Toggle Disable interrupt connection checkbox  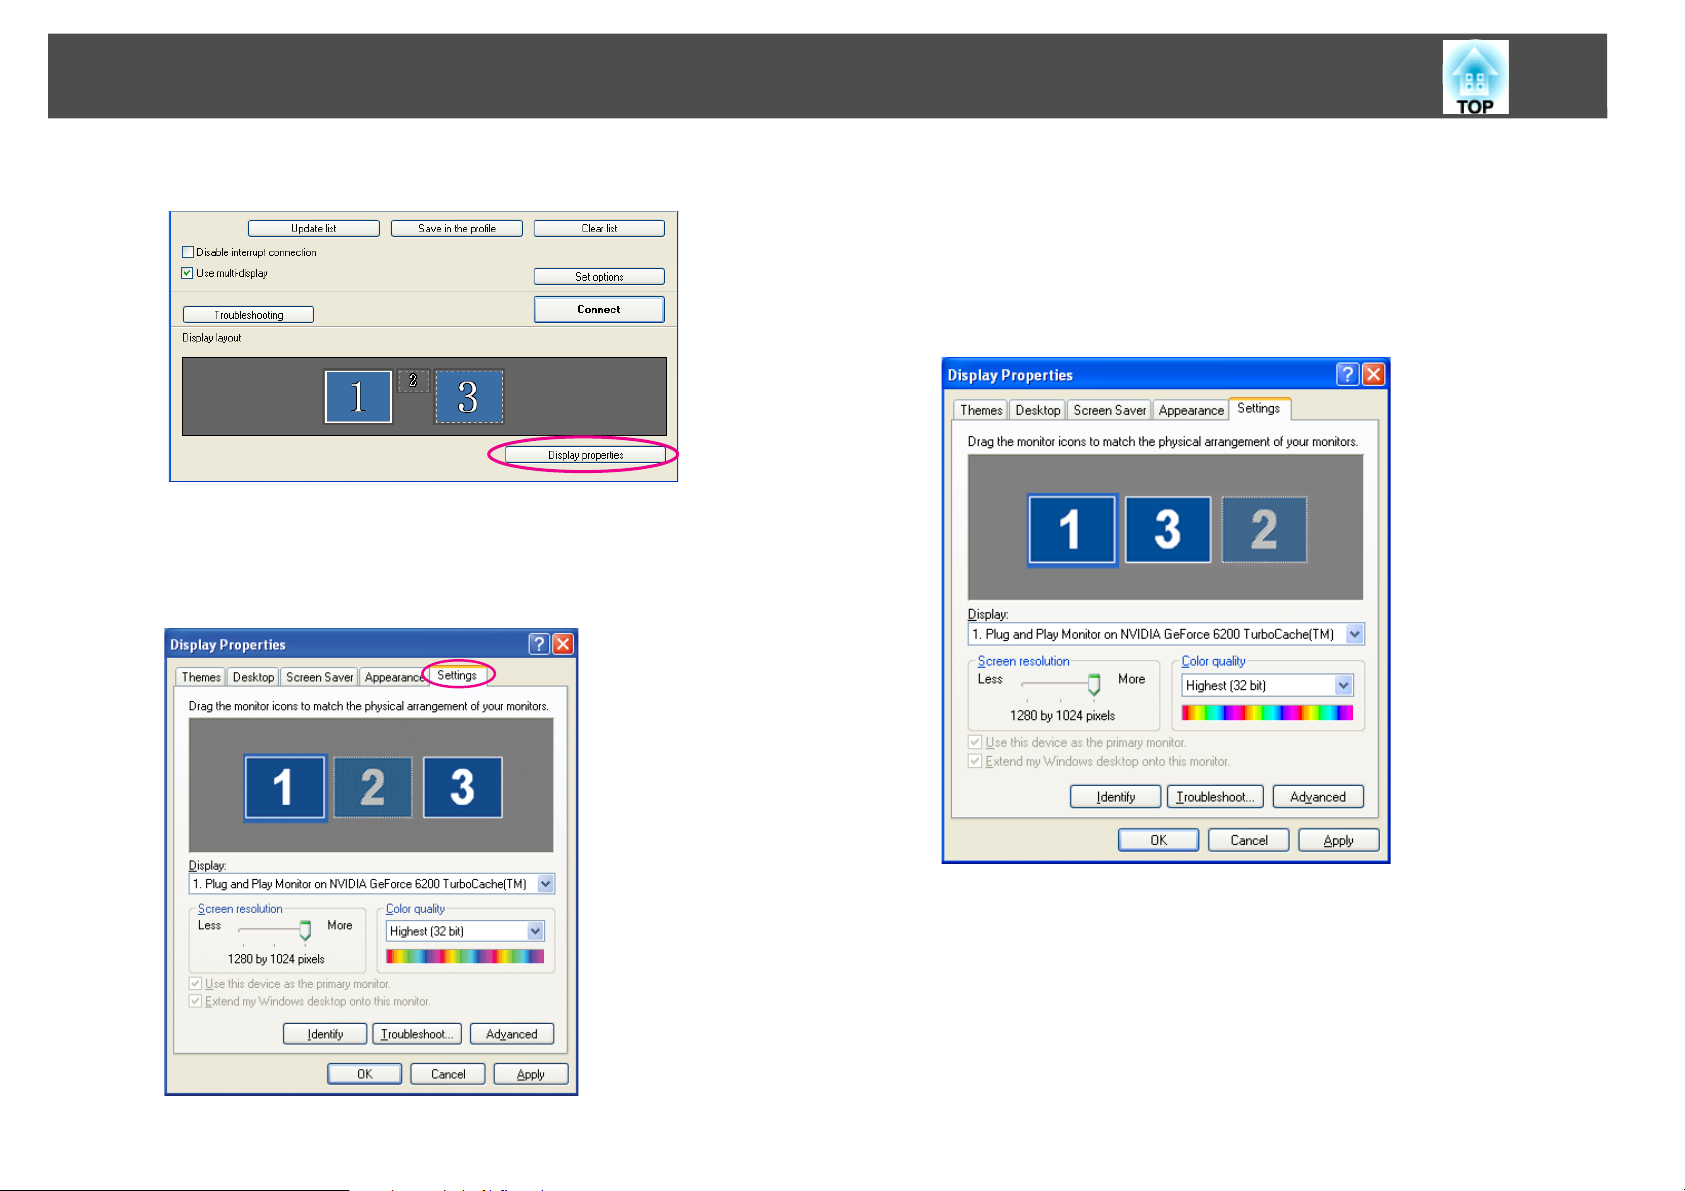188,252
